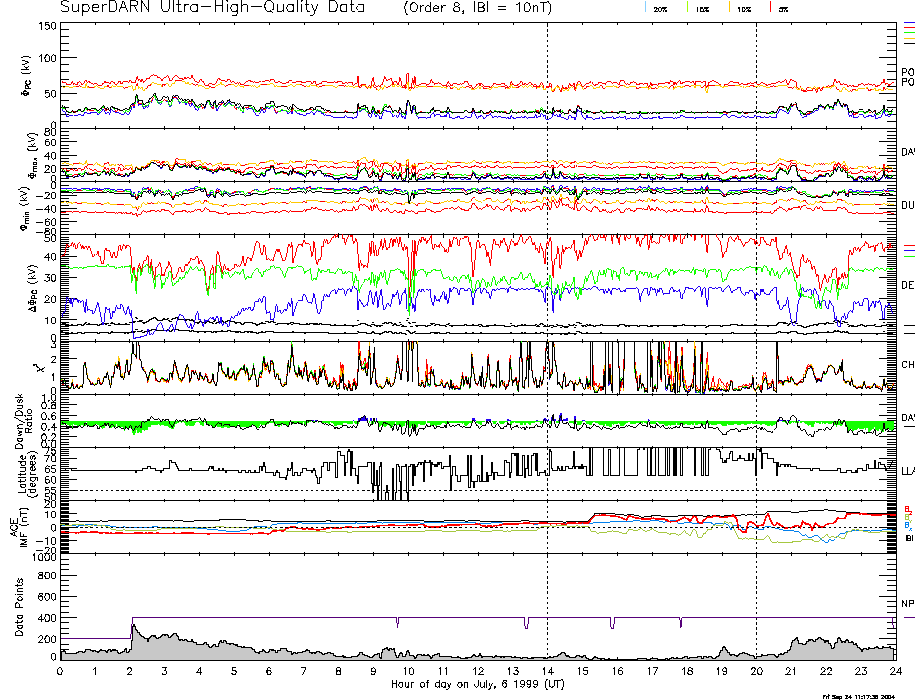This screenshot has height=700, width=915.
Task: Click the 'Dawn/Dusk Ratio' axis label
Action: [18, 421]
